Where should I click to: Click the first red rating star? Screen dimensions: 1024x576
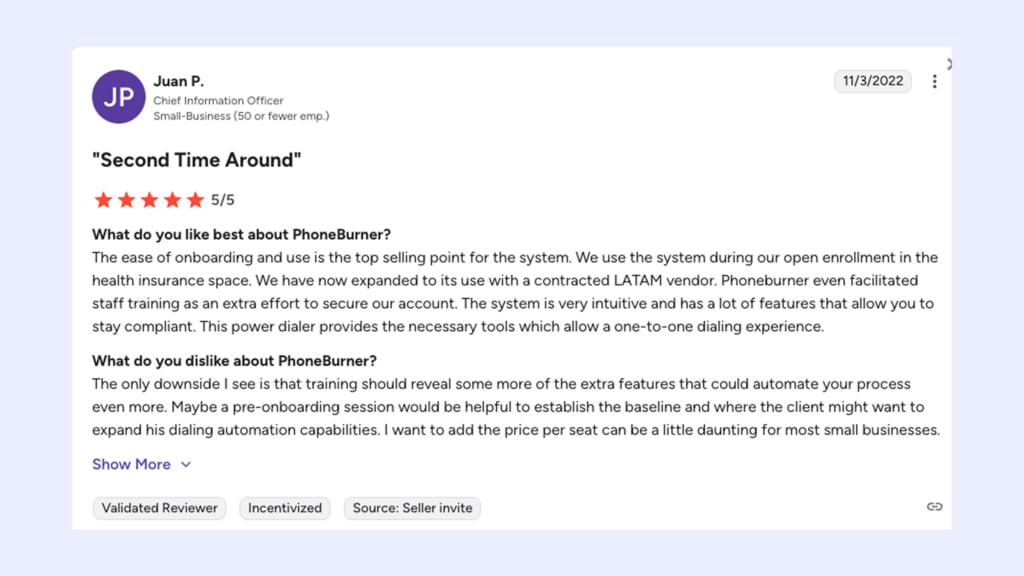coord(103,200)
